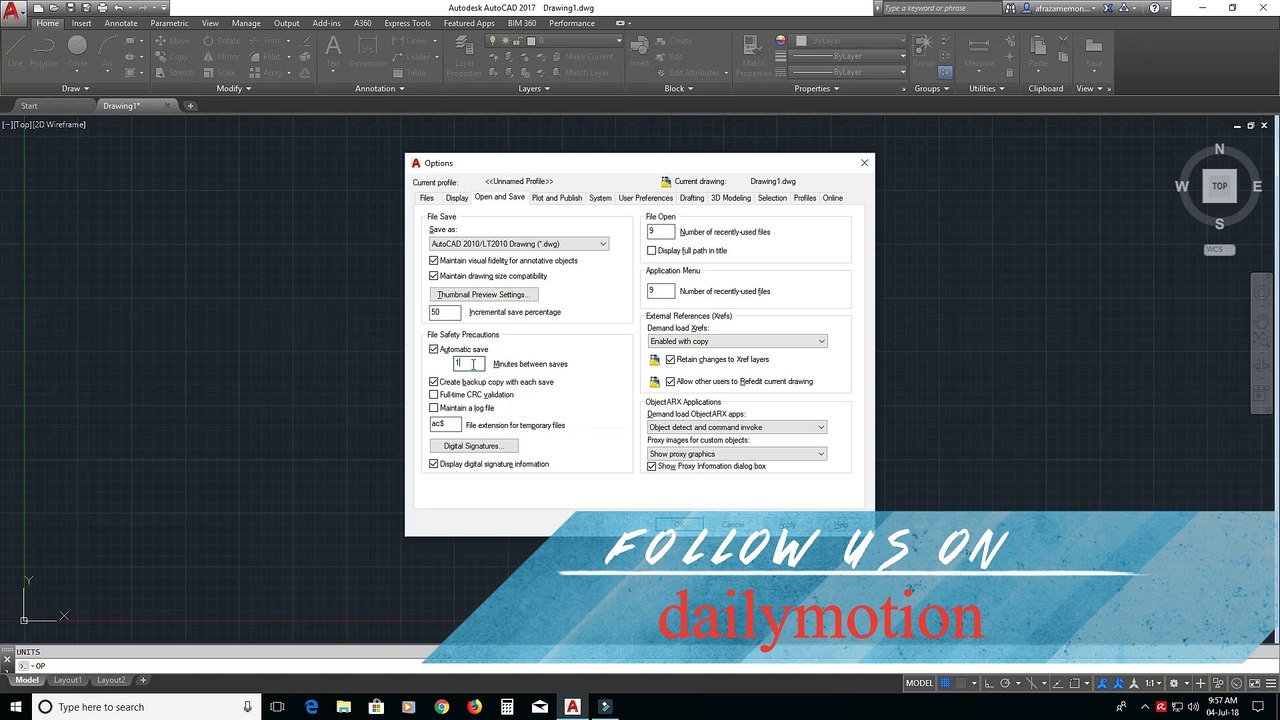Click the Help question mark icon
This screenshot has height=720, width=1280.
point(1156,8)
